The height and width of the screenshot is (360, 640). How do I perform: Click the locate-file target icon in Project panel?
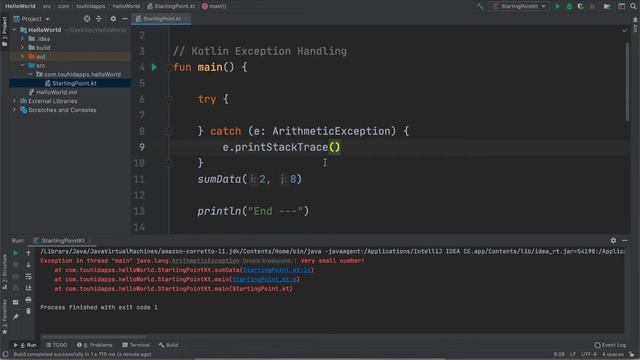pyautogui.click(x=87, y=19)
